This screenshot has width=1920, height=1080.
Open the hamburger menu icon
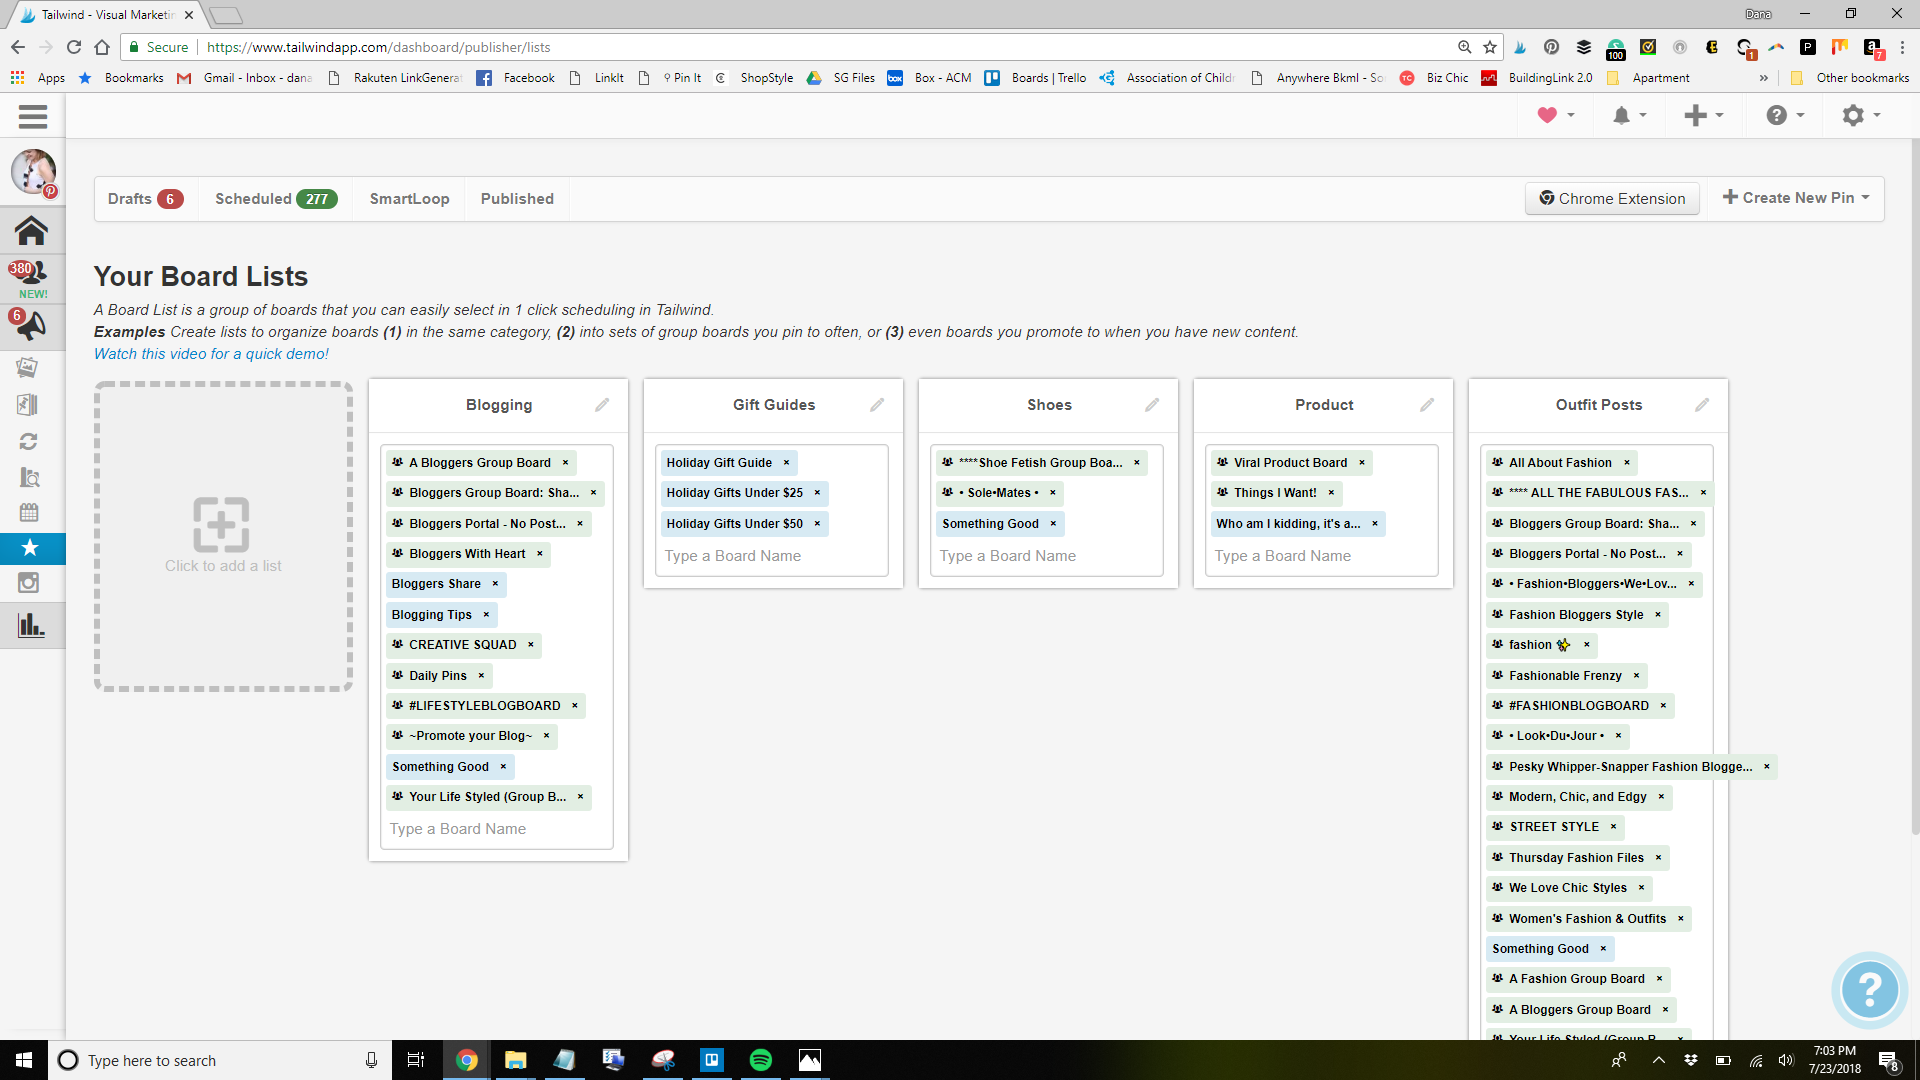(x=33, y=117)
